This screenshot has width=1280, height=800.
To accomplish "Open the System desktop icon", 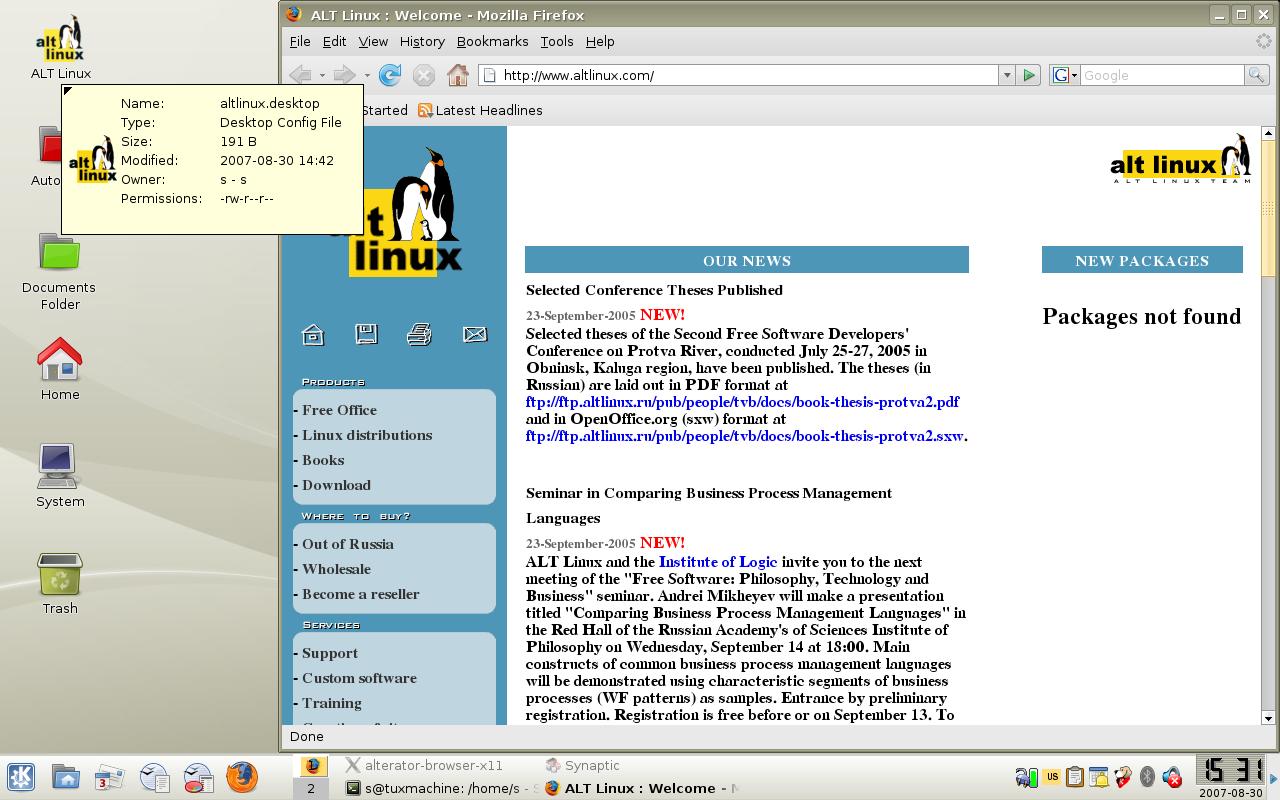I will [60, 476].
